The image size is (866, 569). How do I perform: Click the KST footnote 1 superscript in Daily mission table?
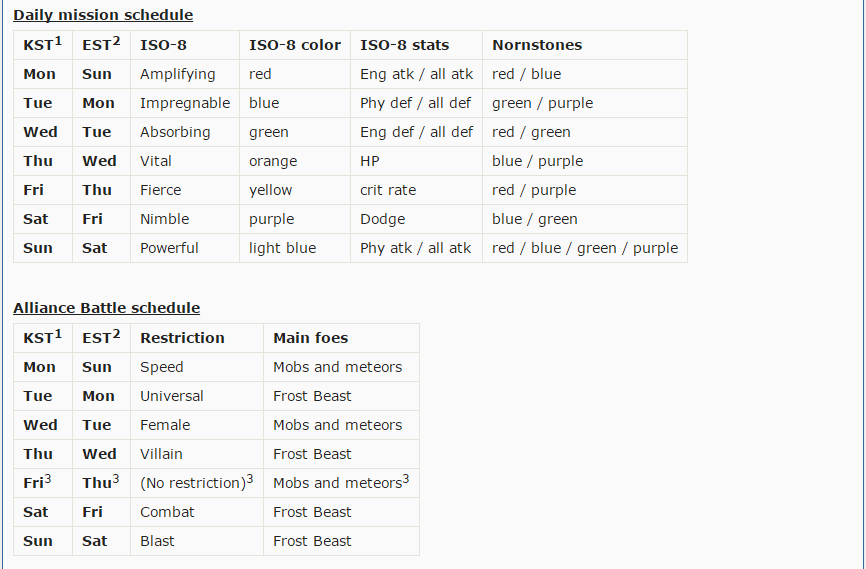58,41
